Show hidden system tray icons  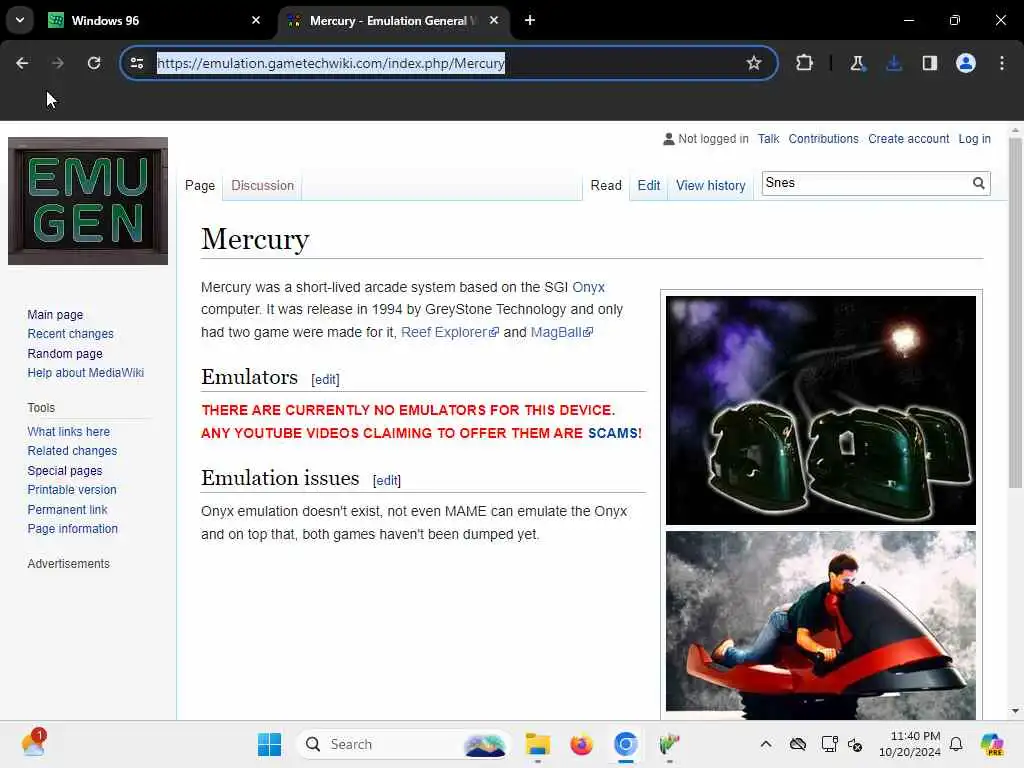click(x=766, y=744)
